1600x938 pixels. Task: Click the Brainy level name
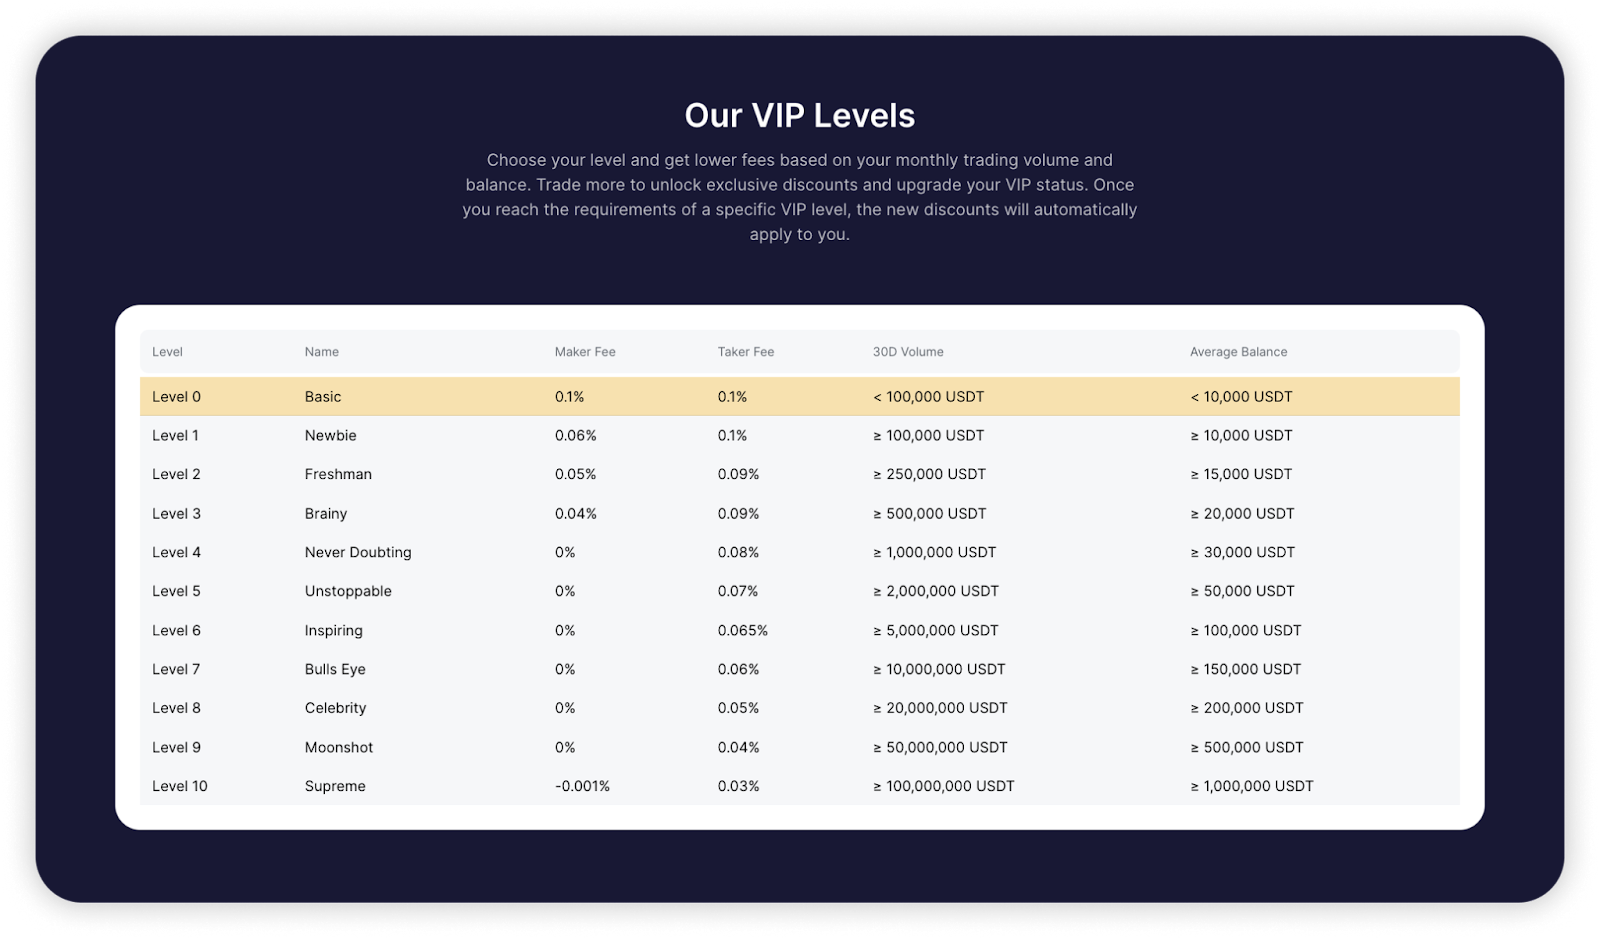(326, 513)
